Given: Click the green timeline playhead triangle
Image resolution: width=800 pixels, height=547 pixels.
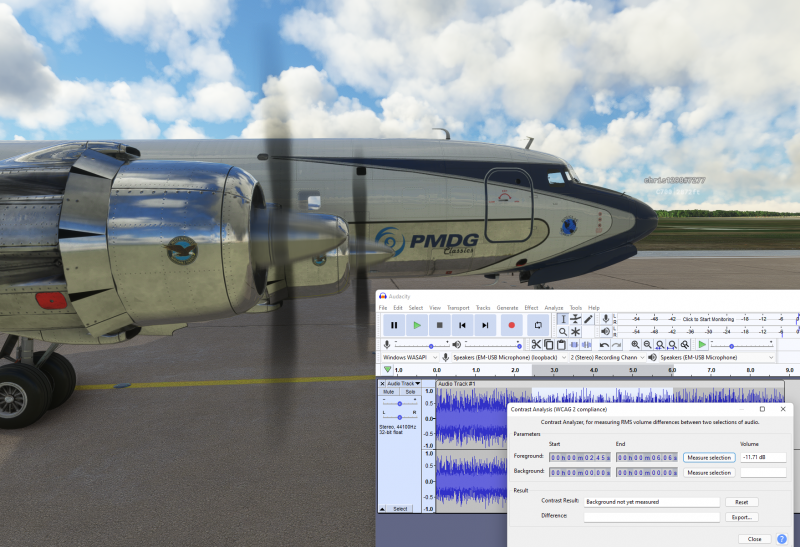Looking at the screenshot, I should 388,369.
